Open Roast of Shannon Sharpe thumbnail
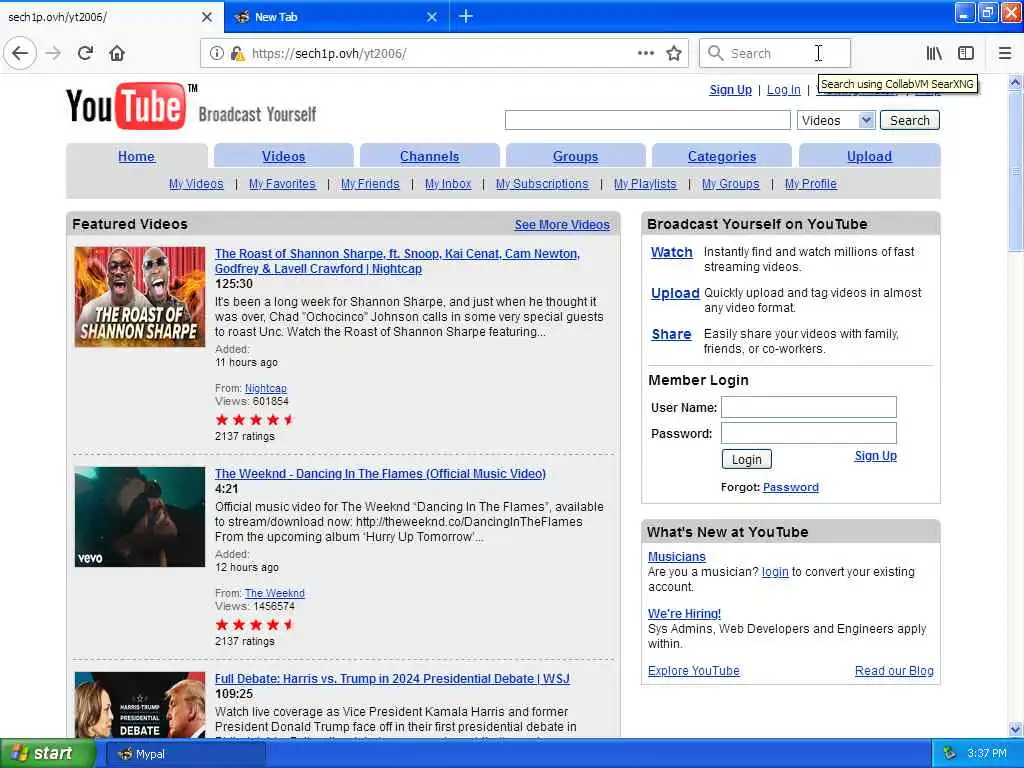Image resolution: width=1024 pixels, height=768 pixels. pyautogui.click(x=140, y=296)
